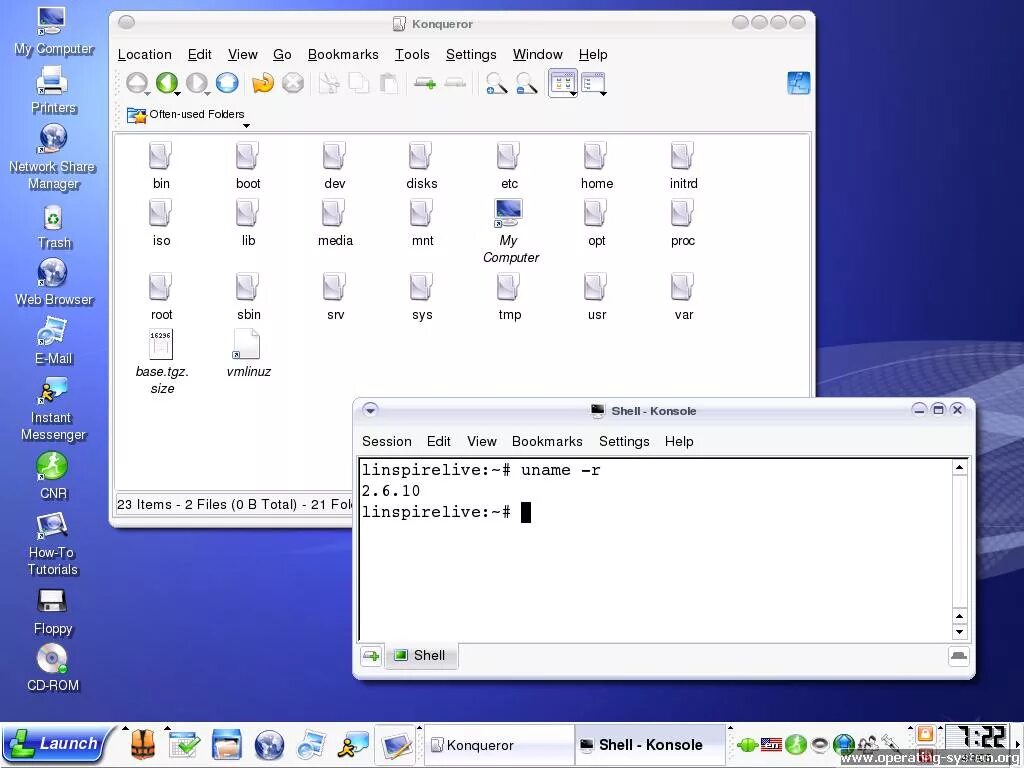The width and height of the screenshot is (1024, 768).
Task: Switch to Shell - Konsole taskbar entry
Action: point(650,745)
